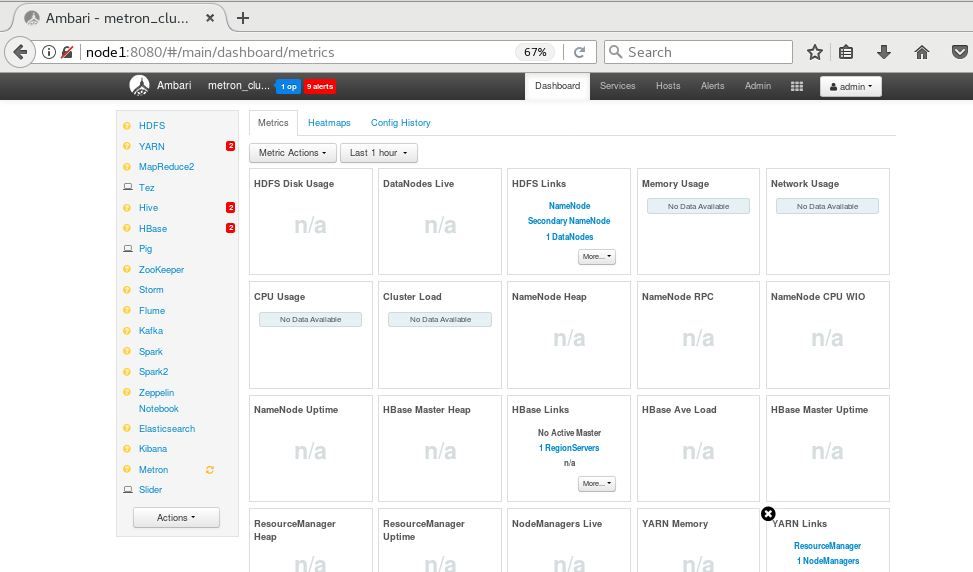Click into the browser Search box
The image size is (973, 572).
click(x=699, y=52)
